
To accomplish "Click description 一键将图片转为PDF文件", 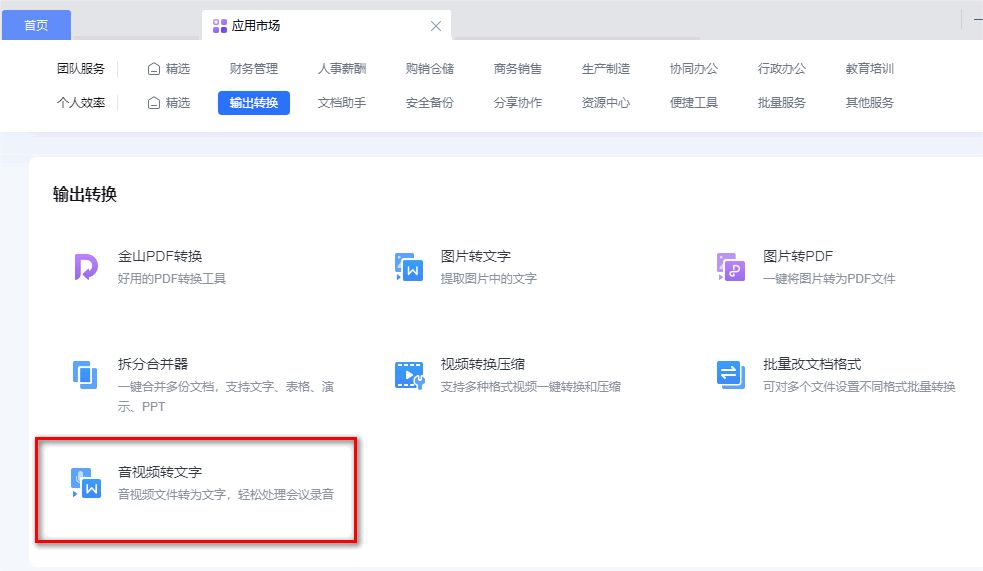I will (x=829, y=278).
